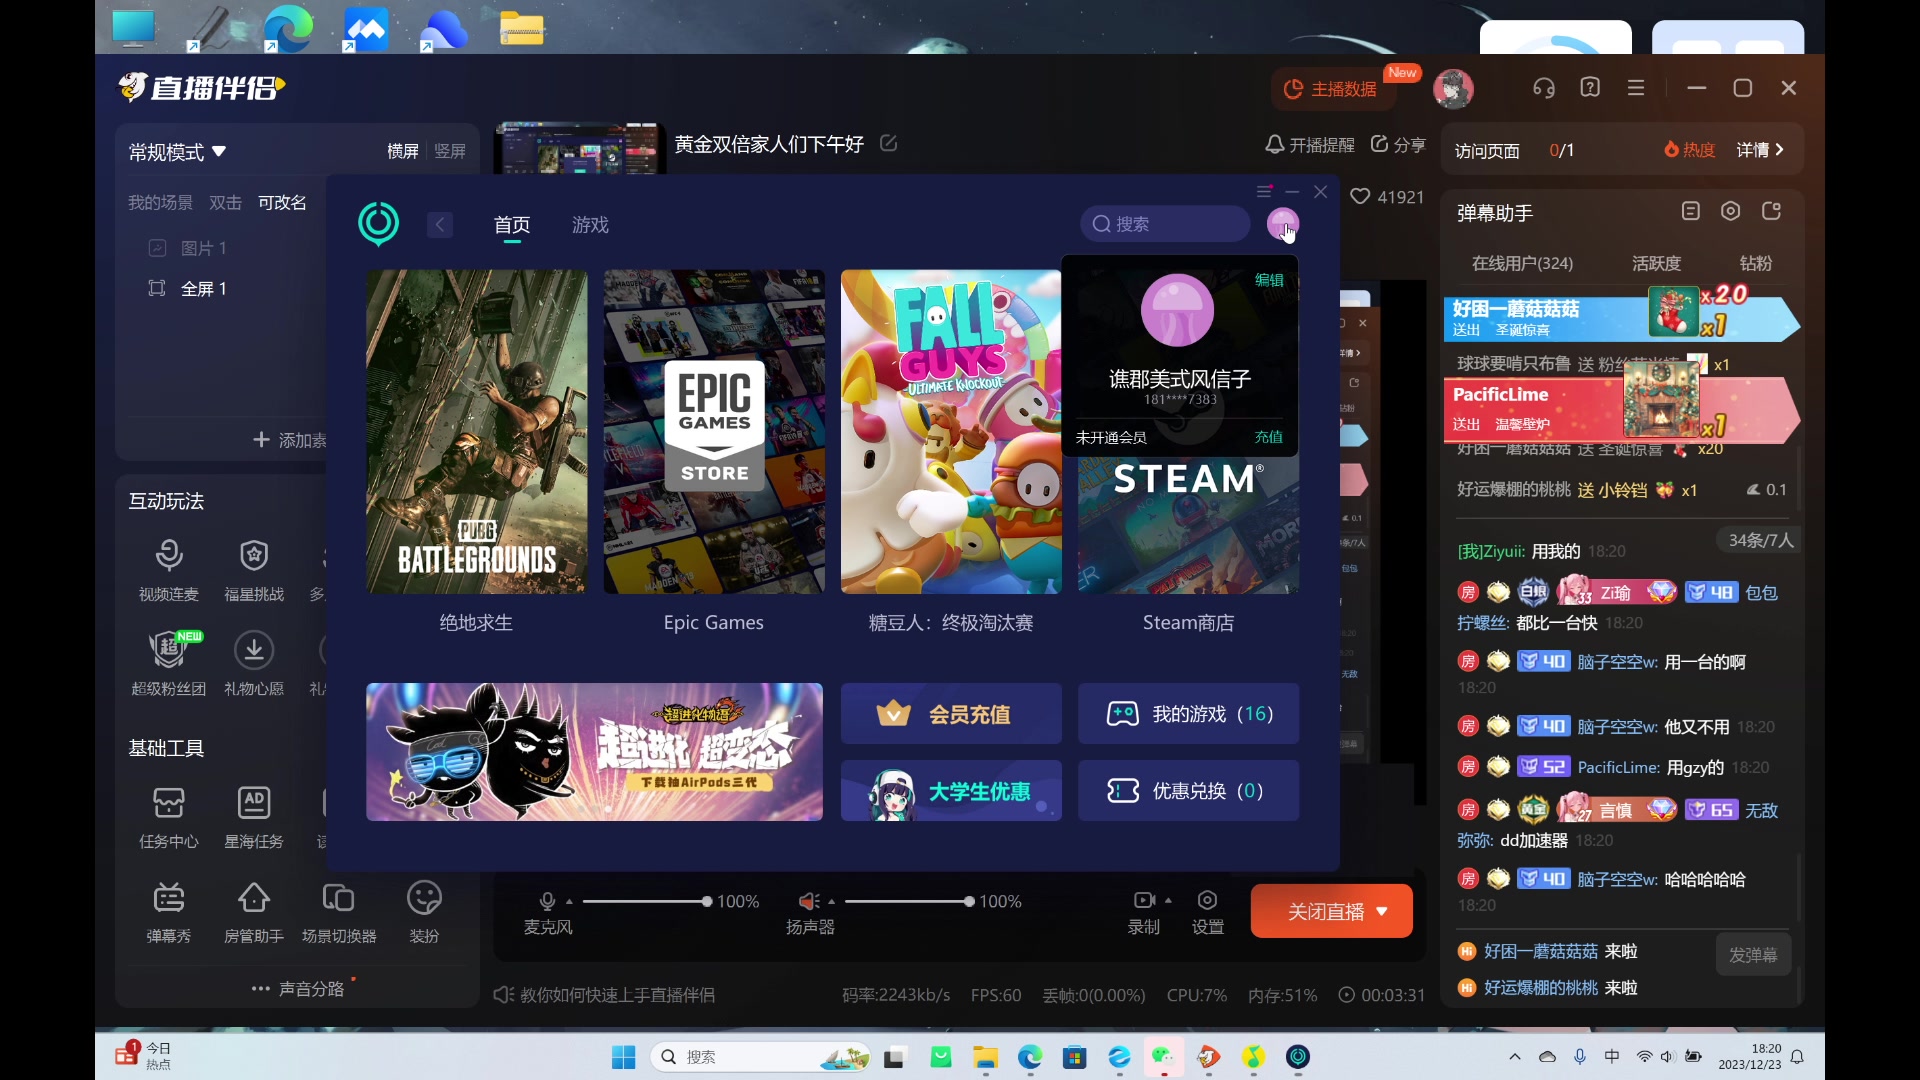
Task: Expand microphone device arrow
Action: (x=570, y=902)
